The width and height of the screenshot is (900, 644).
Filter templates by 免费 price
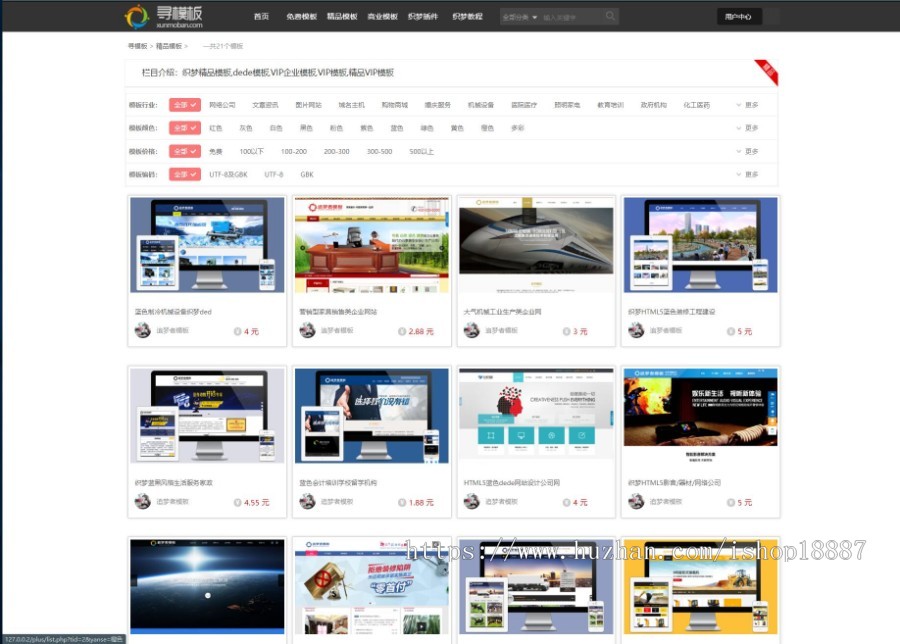215,152
